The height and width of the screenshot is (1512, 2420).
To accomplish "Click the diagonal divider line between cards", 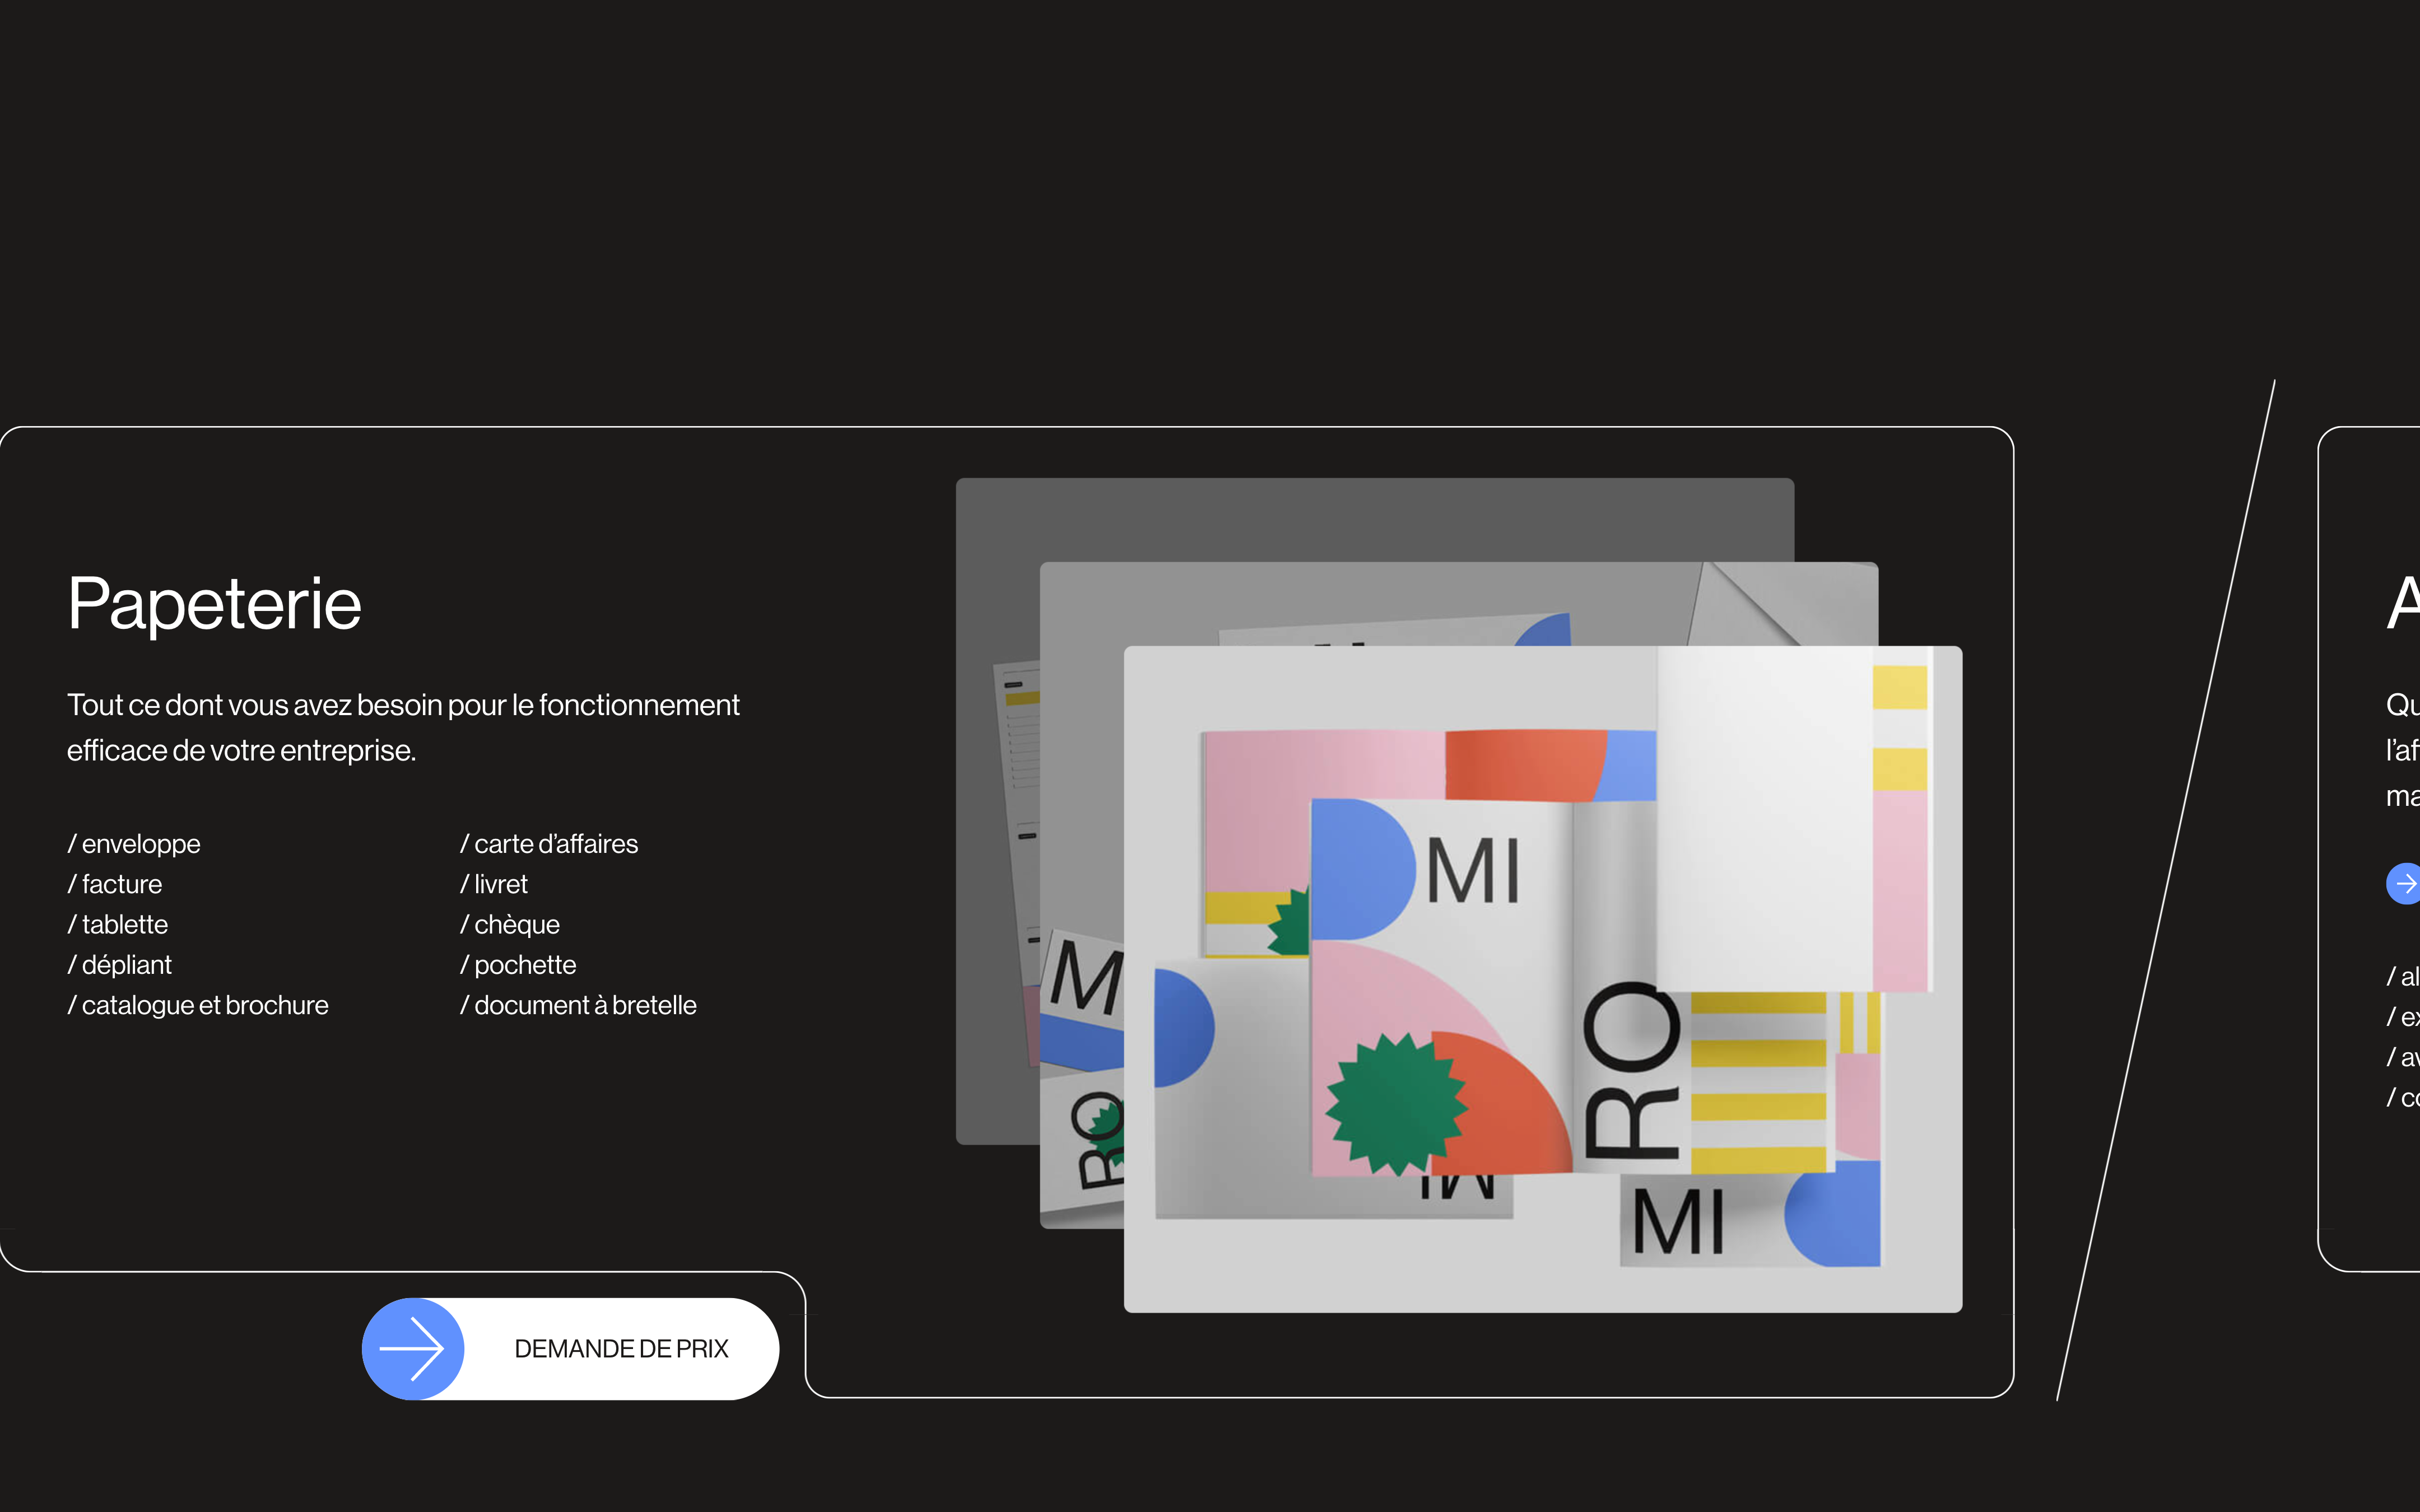I will pyautogui.click(x=2165, y=890).
